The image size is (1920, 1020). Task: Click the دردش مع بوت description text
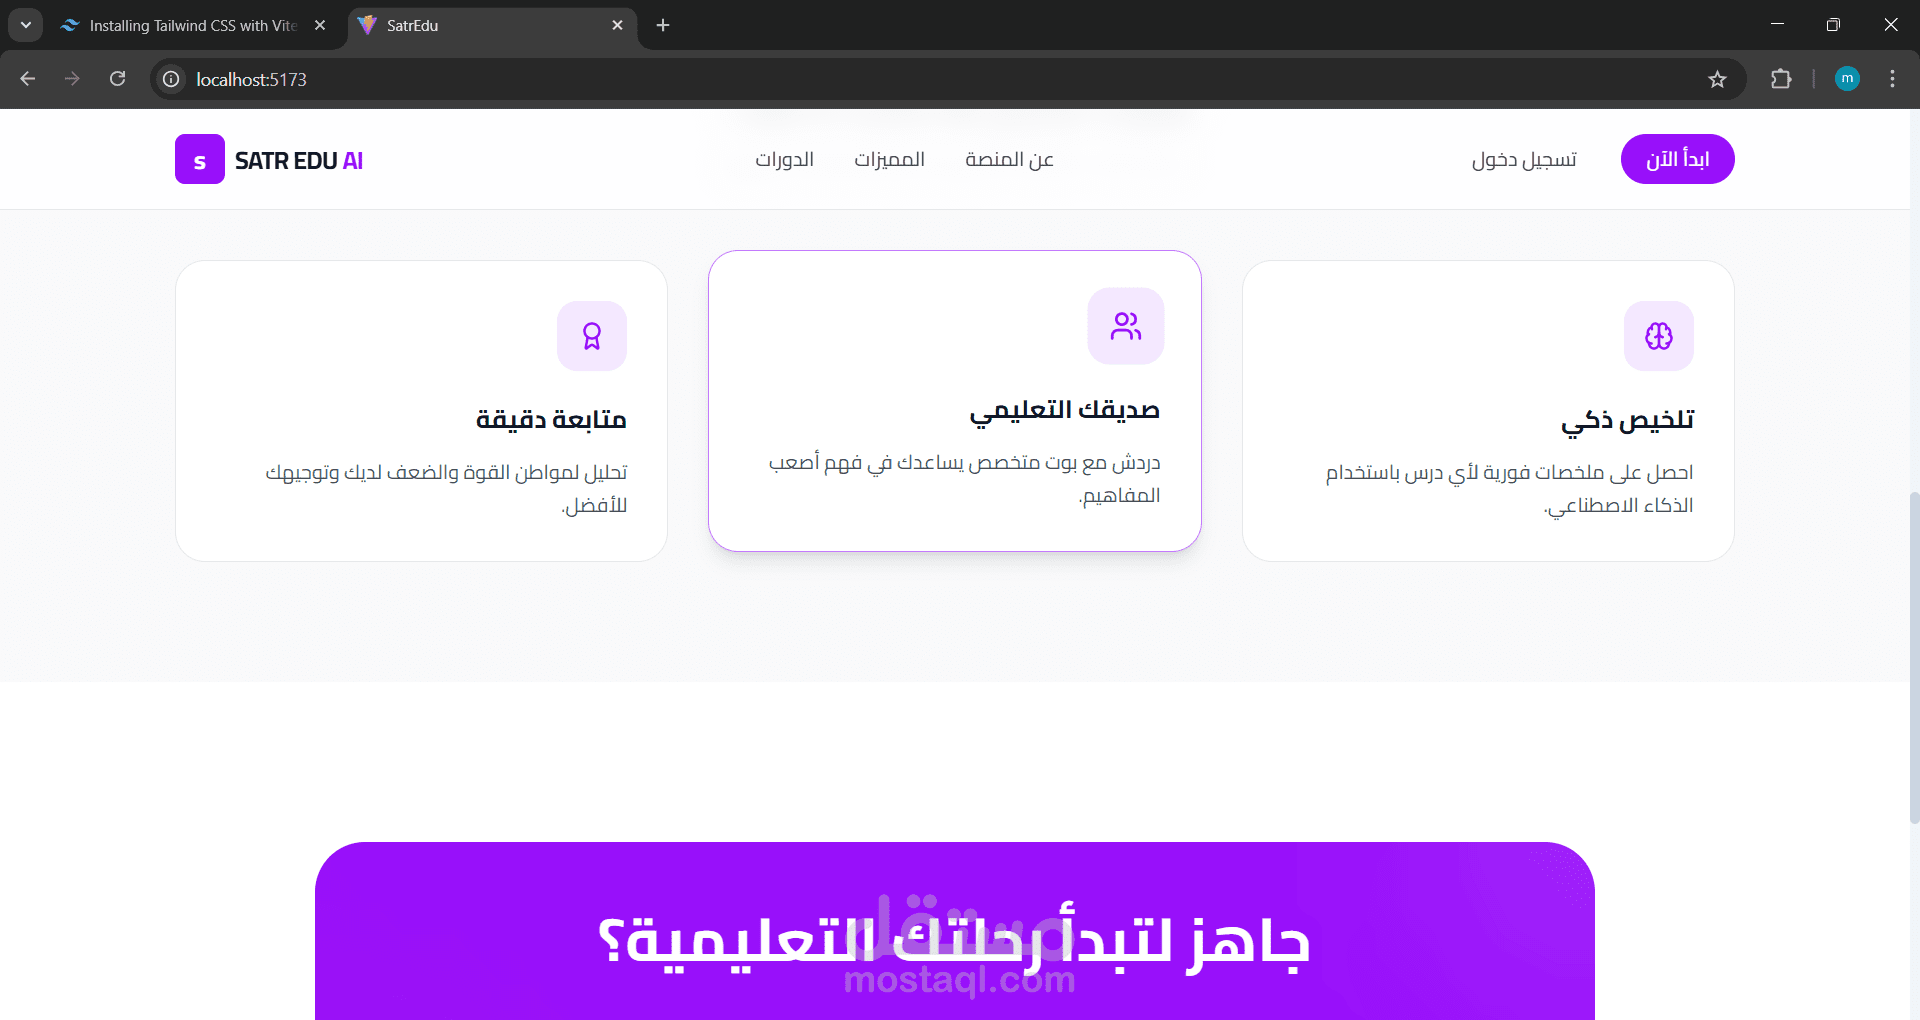click(x=964, y=478)
